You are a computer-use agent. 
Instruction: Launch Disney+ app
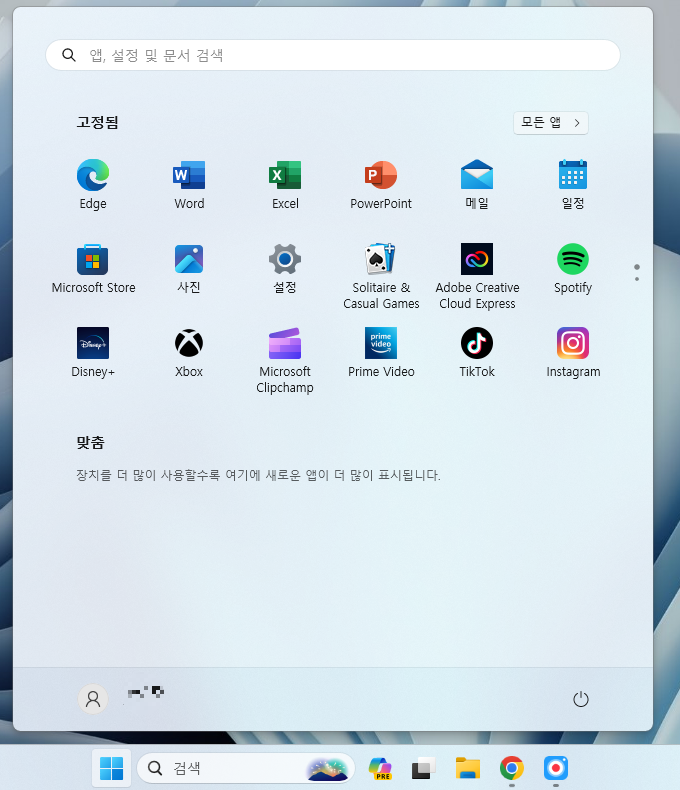pyautogui.click(x=93, y=353)
